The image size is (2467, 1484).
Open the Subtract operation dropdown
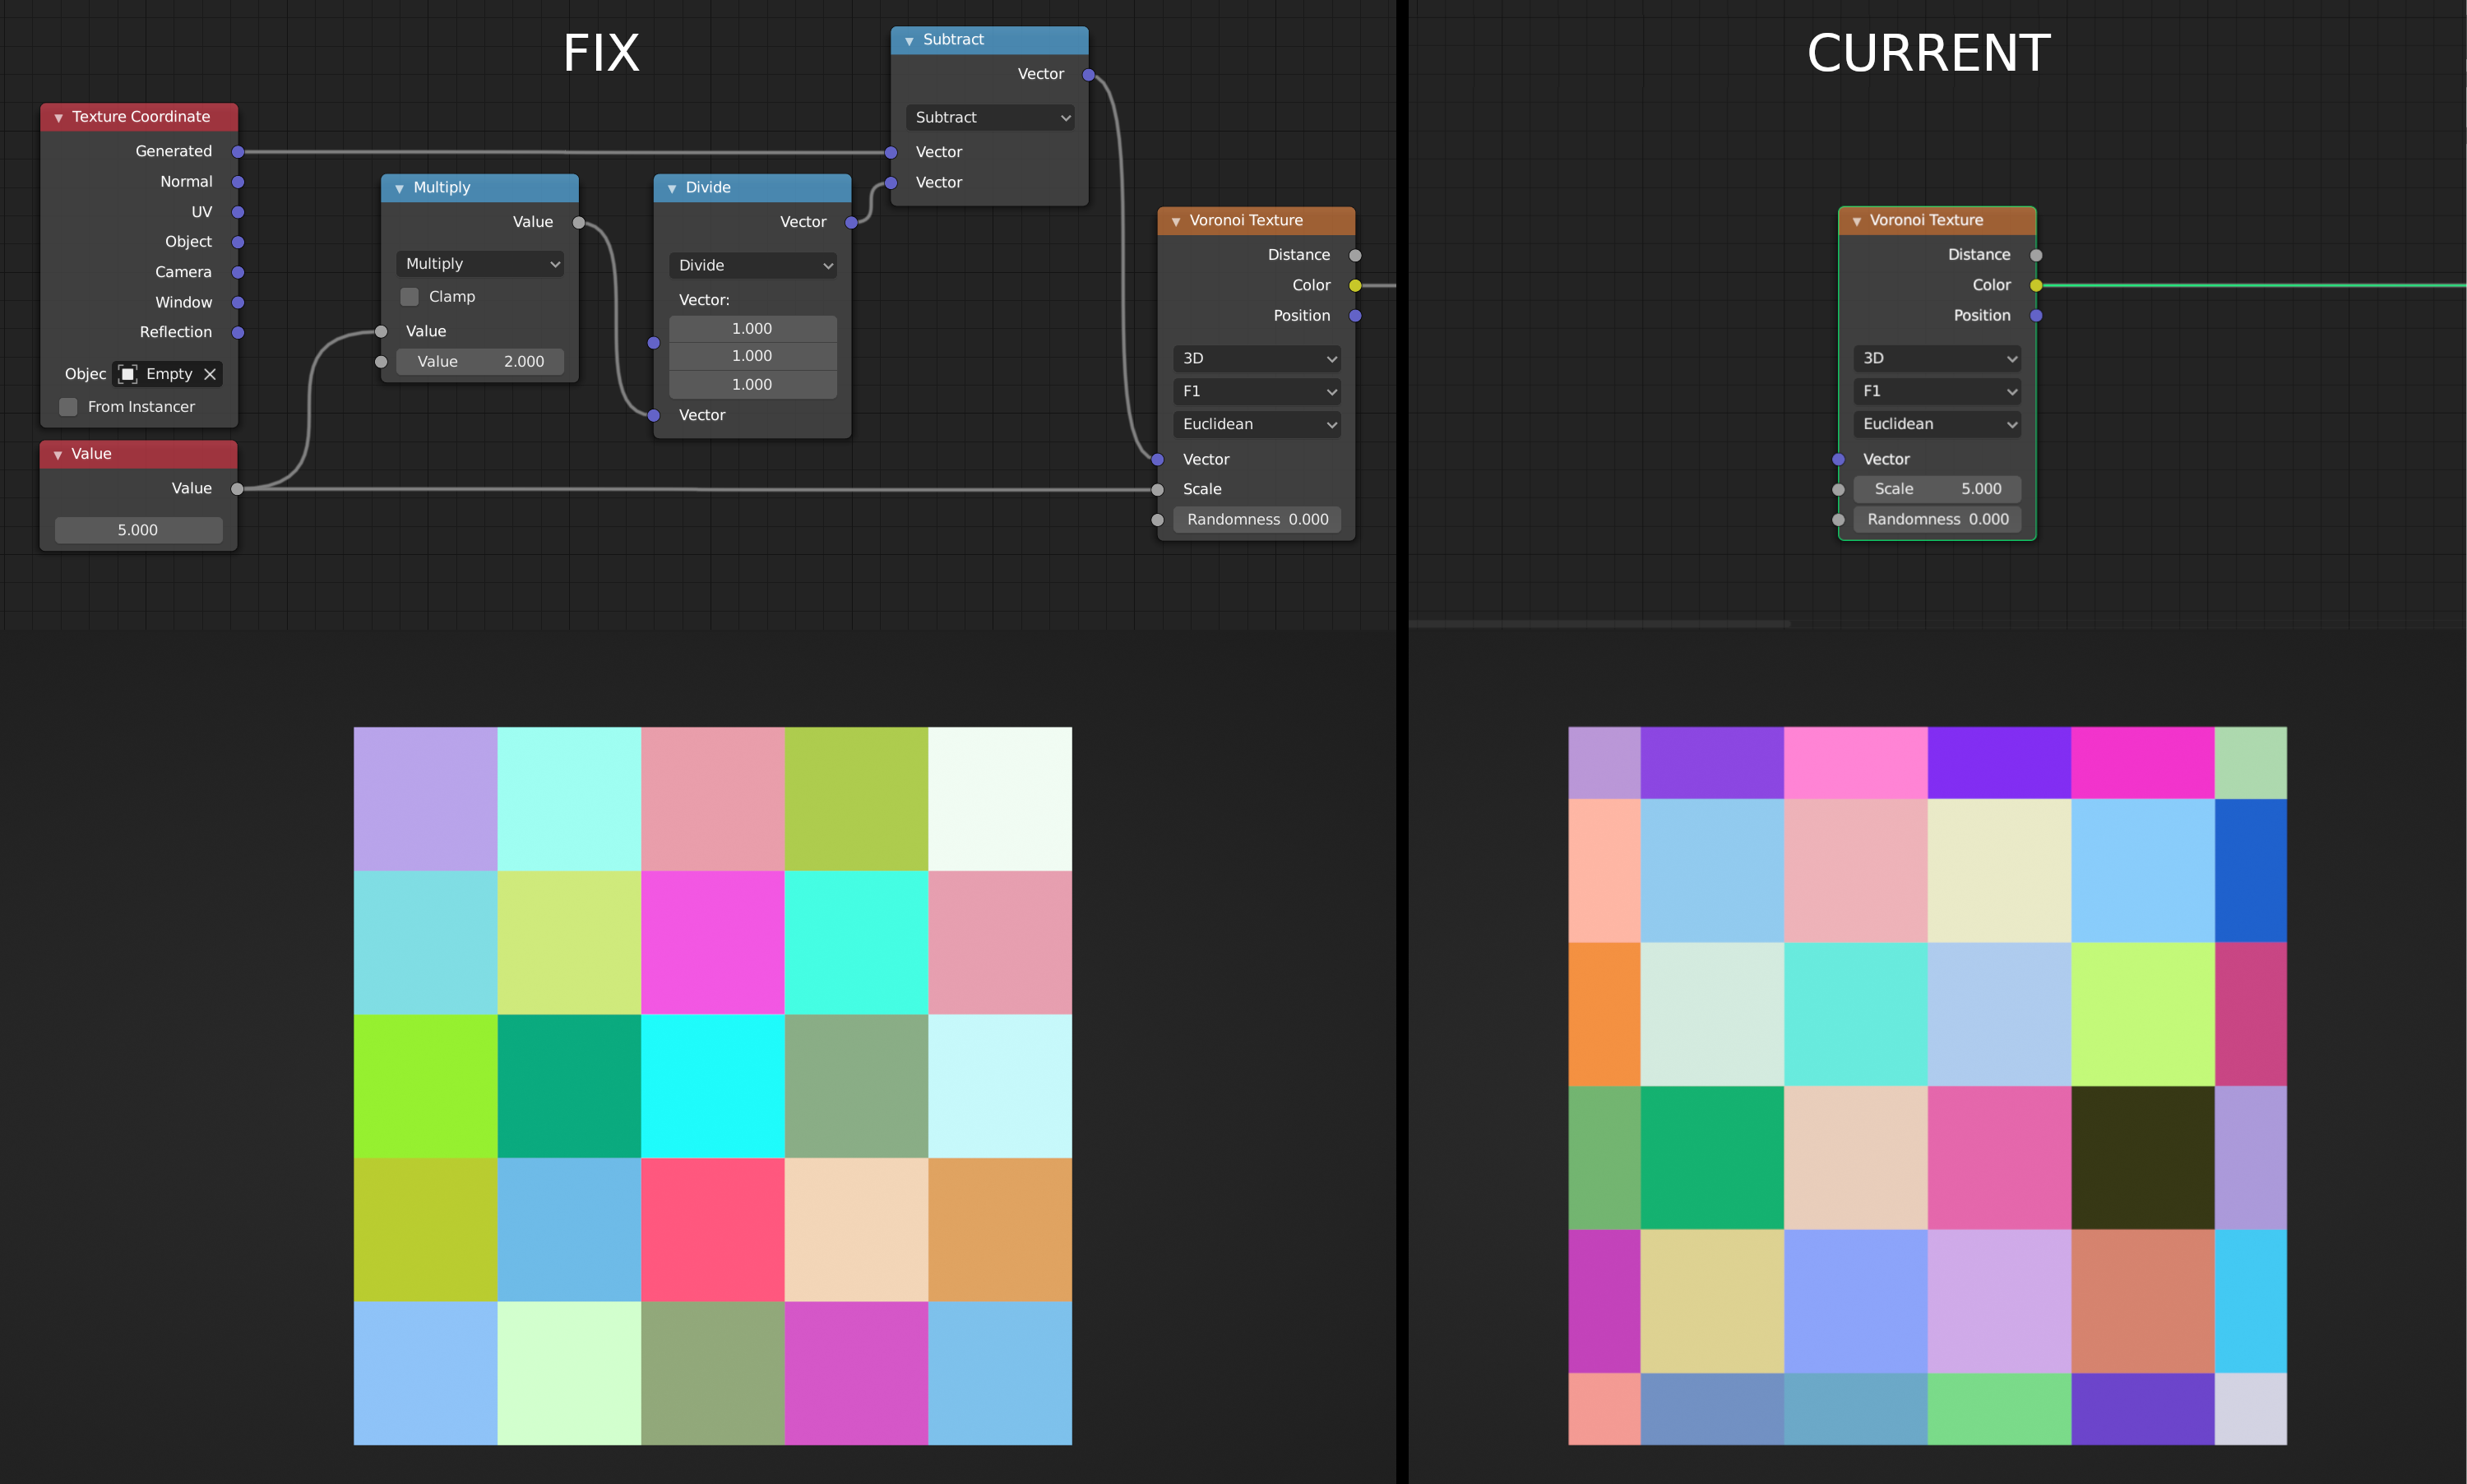tap(990, 118)
